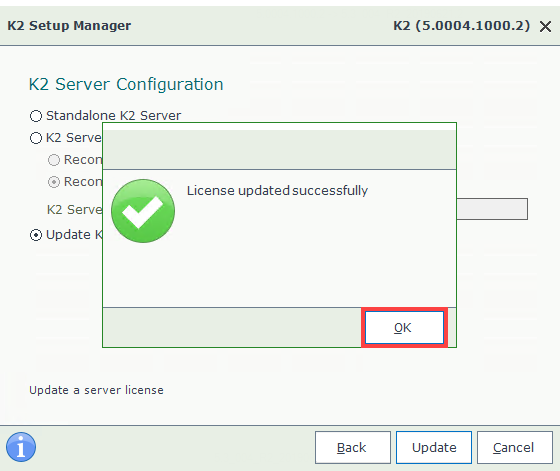Click the 'K2 Setup Manager' title text
This screenshot has height=471, width=560.
coord(69,26)
